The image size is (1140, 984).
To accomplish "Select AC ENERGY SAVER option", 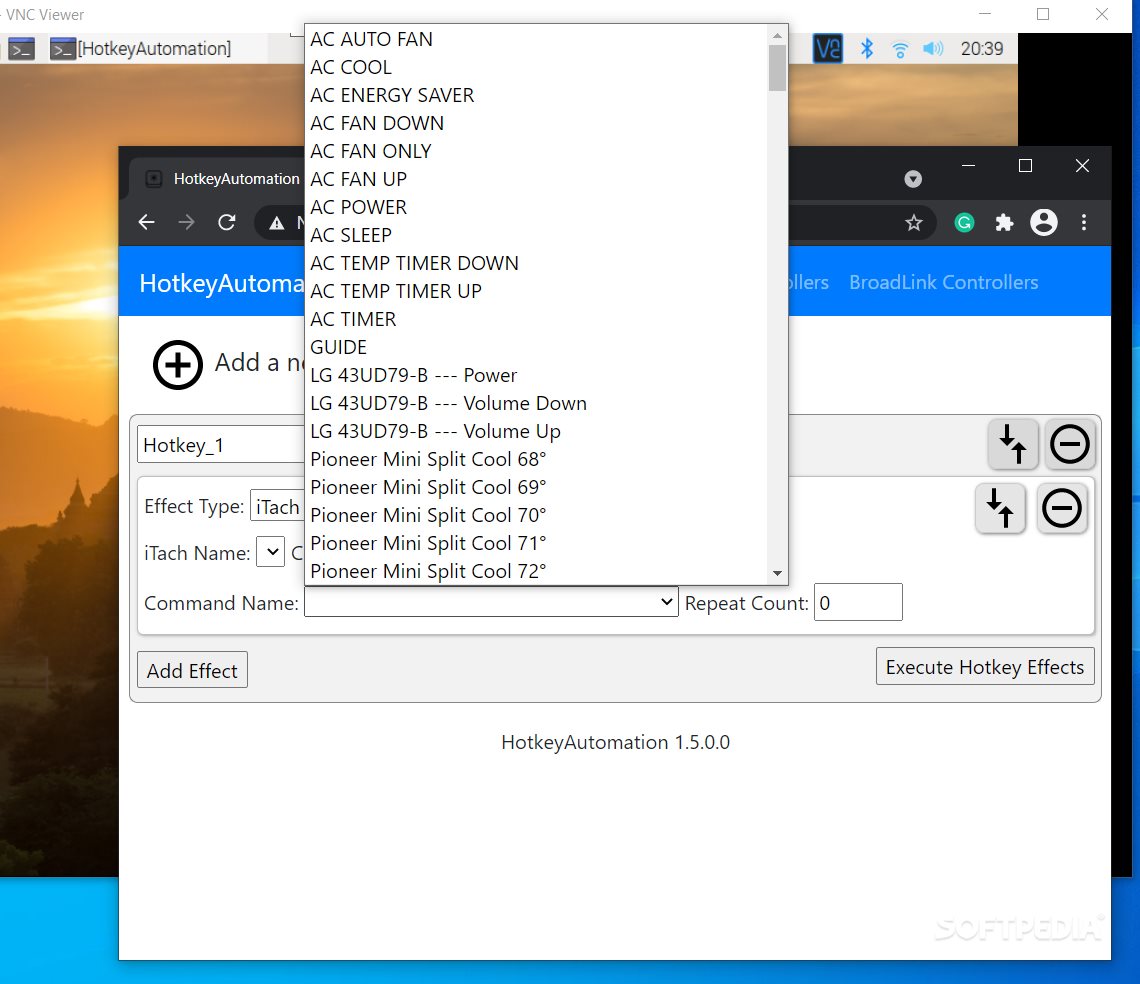I will [x=536, y=95].
